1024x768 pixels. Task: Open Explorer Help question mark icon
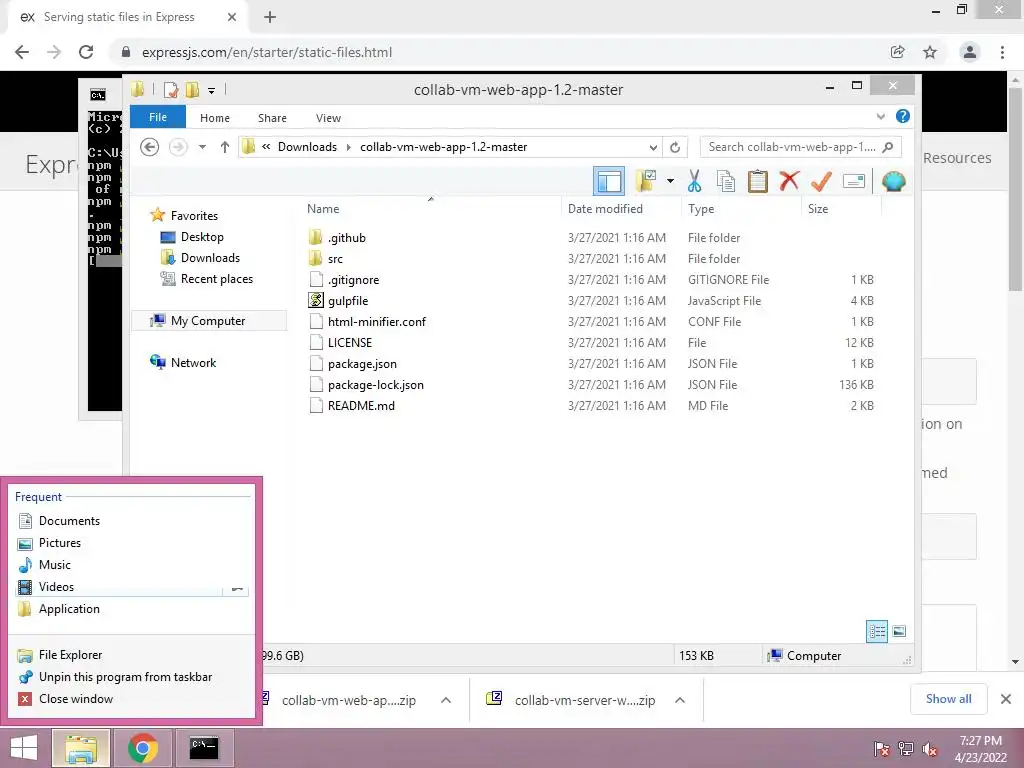tap(903, 116)
